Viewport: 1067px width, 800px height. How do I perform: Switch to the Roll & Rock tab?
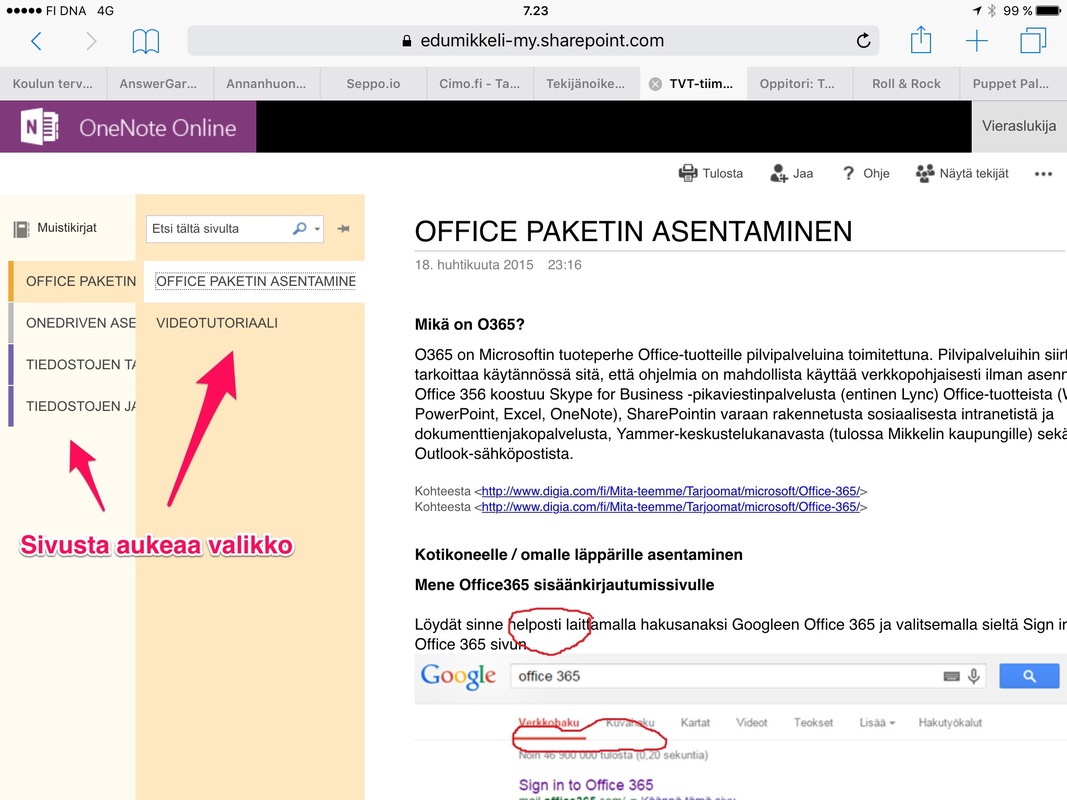point(906,84)
